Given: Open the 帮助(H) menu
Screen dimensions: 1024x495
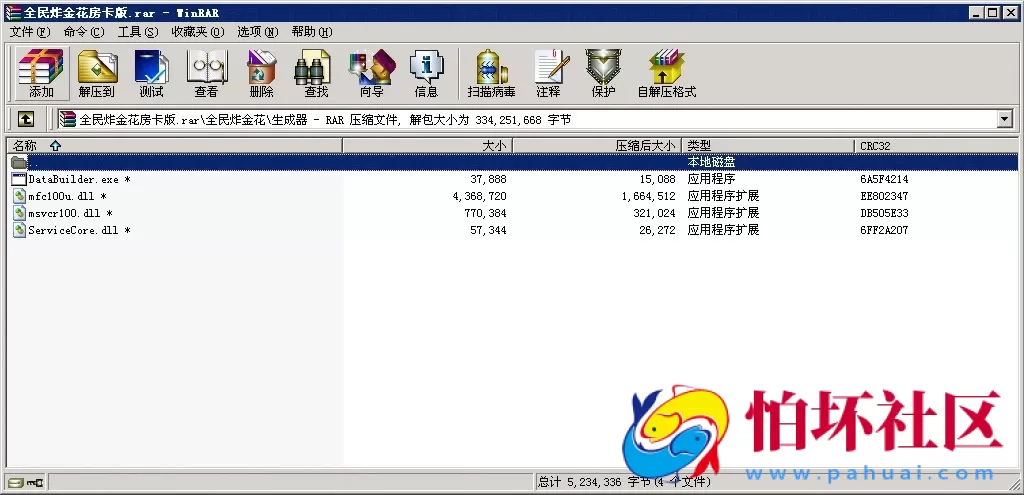Looking at the screenshot, I should pos(312,31).
